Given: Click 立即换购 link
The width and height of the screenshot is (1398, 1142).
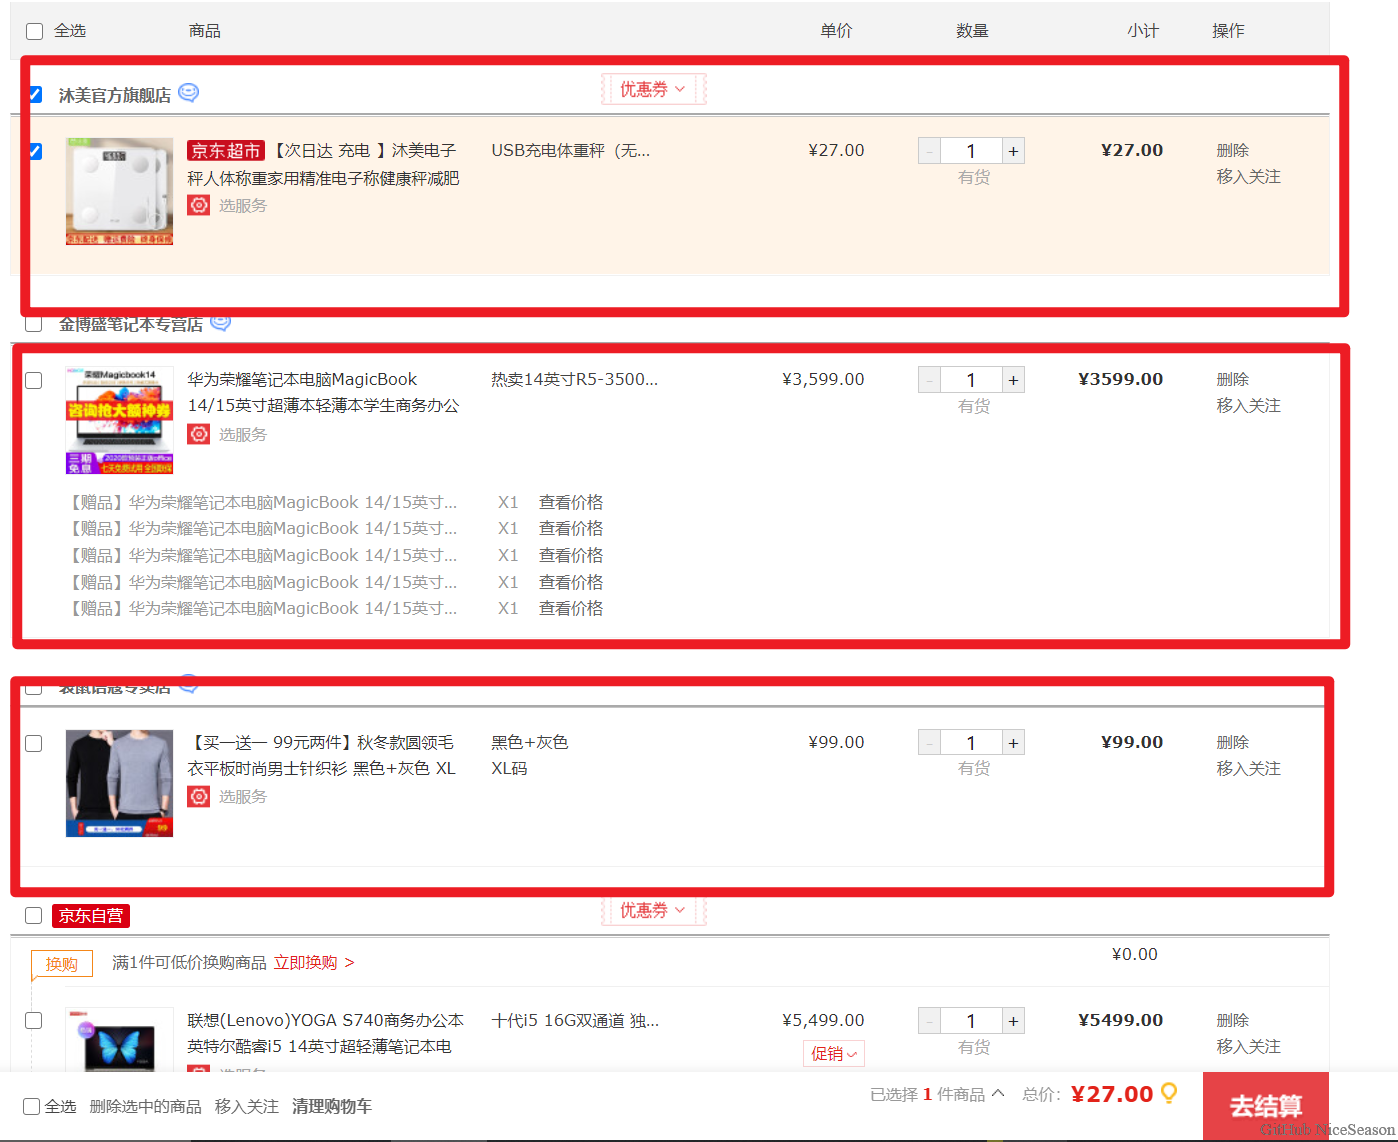Looking at the screenshot, I should point(313,962).
